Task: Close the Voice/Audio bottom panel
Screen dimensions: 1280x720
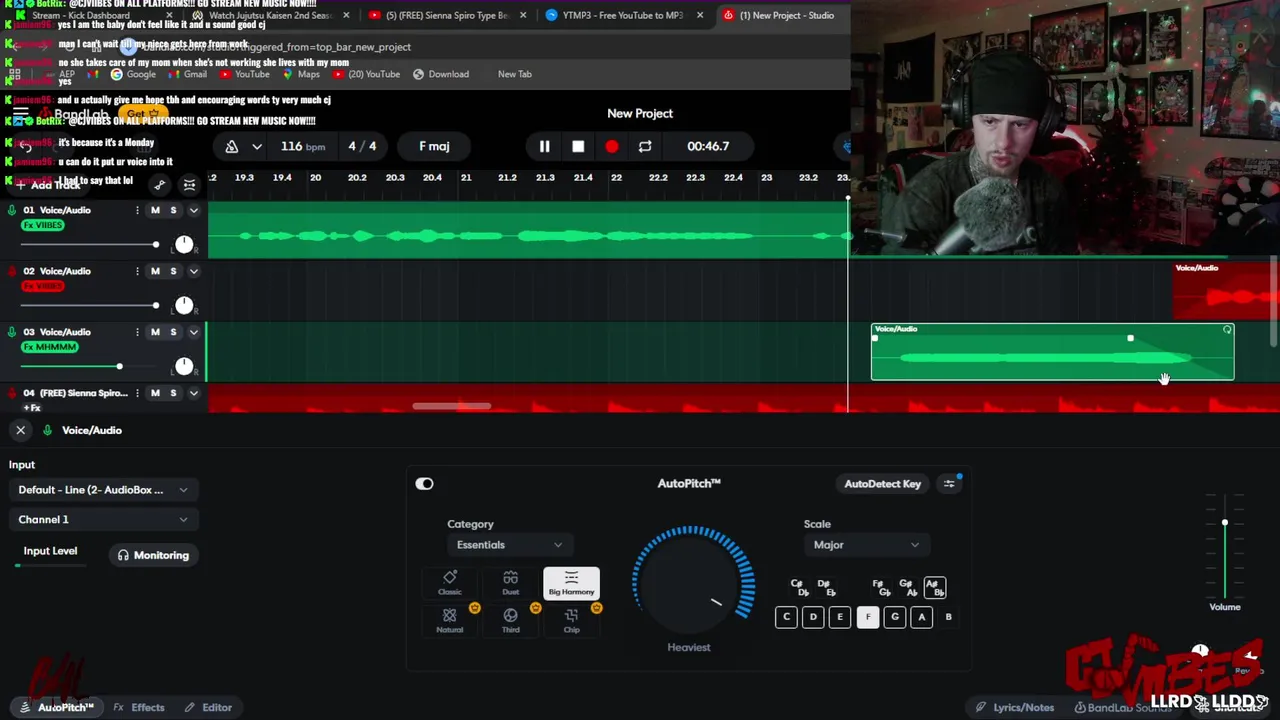Action: (20, 430)
